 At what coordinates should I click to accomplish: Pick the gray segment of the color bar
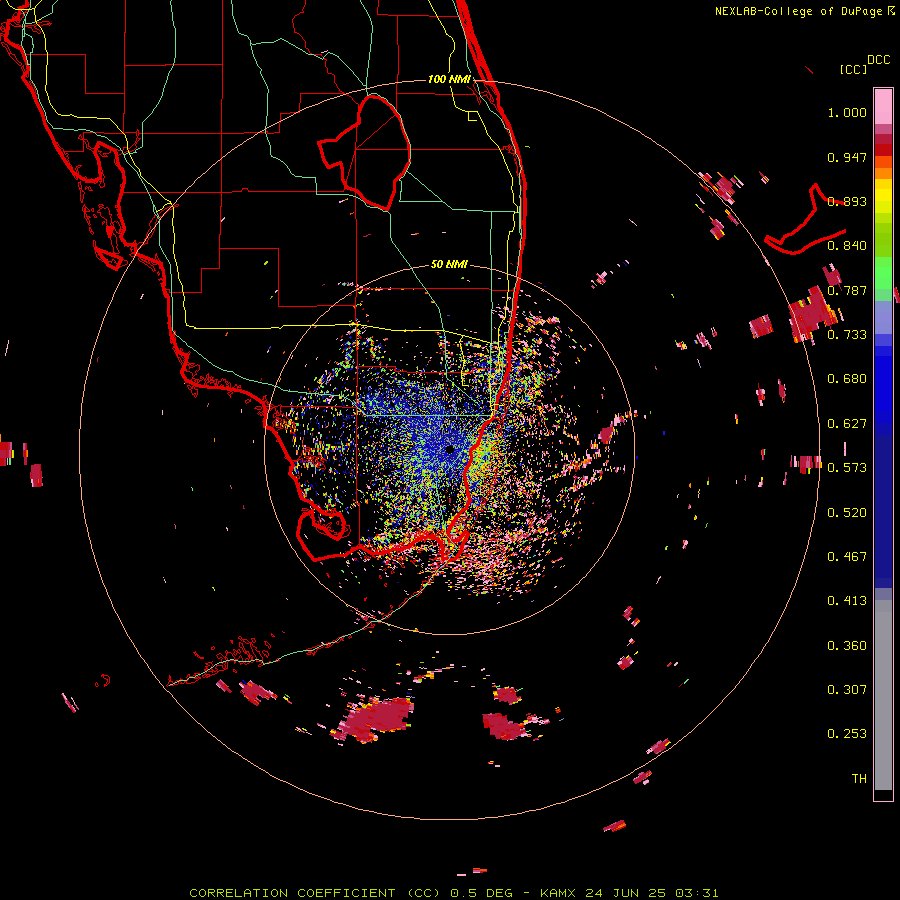(883, 695)
